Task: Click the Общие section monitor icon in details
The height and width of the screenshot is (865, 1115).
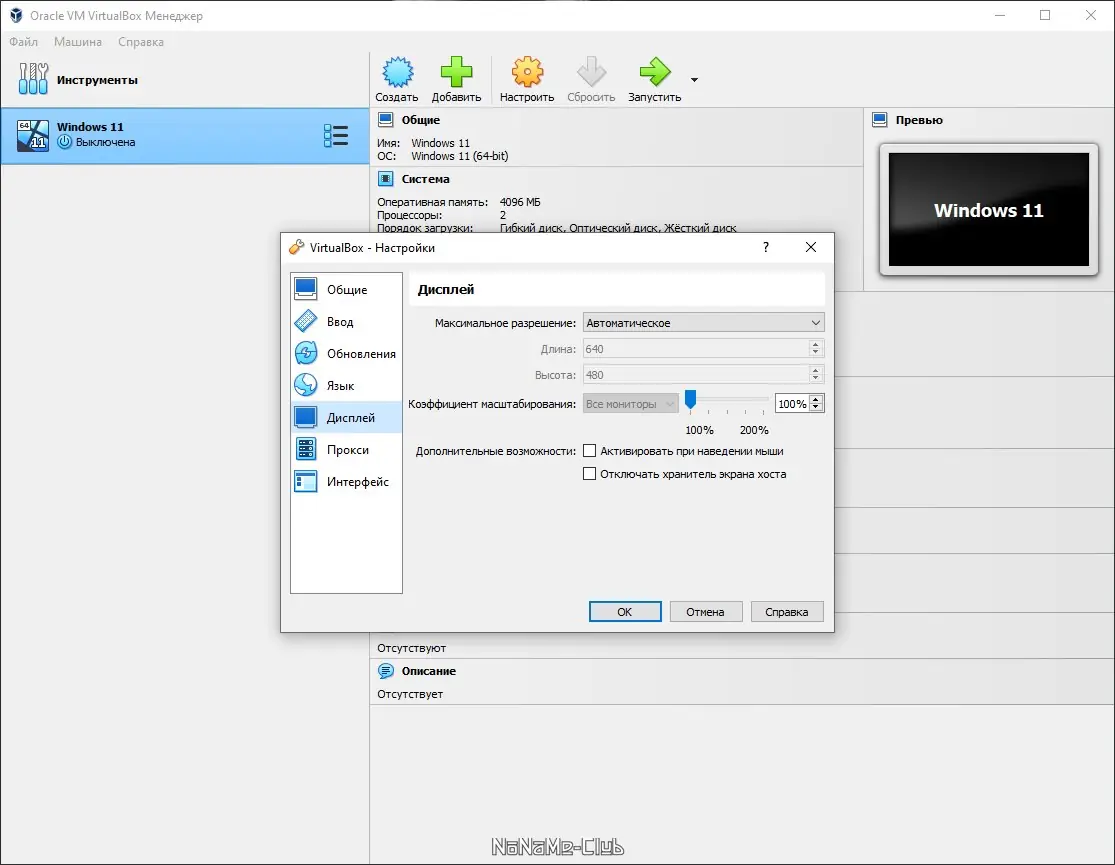Action: point(385,120)
